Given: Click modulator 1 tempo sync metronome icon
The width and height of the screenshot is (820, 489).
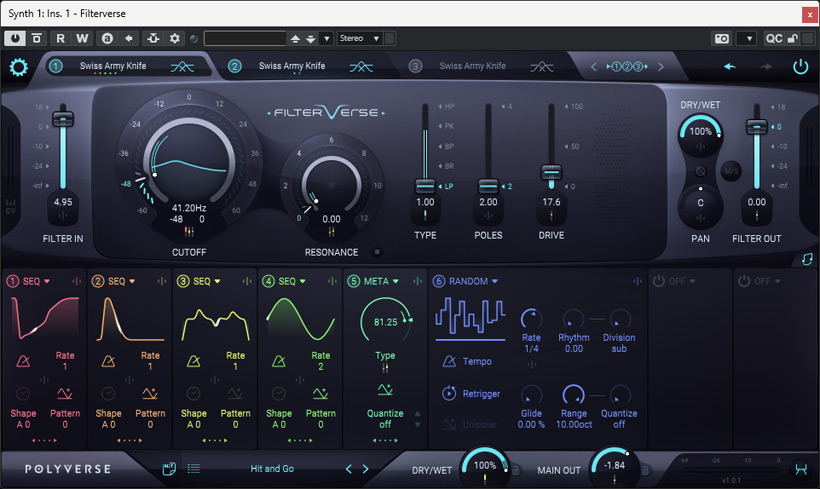Looking at the screenshot, I should click(x=23, y=361).
